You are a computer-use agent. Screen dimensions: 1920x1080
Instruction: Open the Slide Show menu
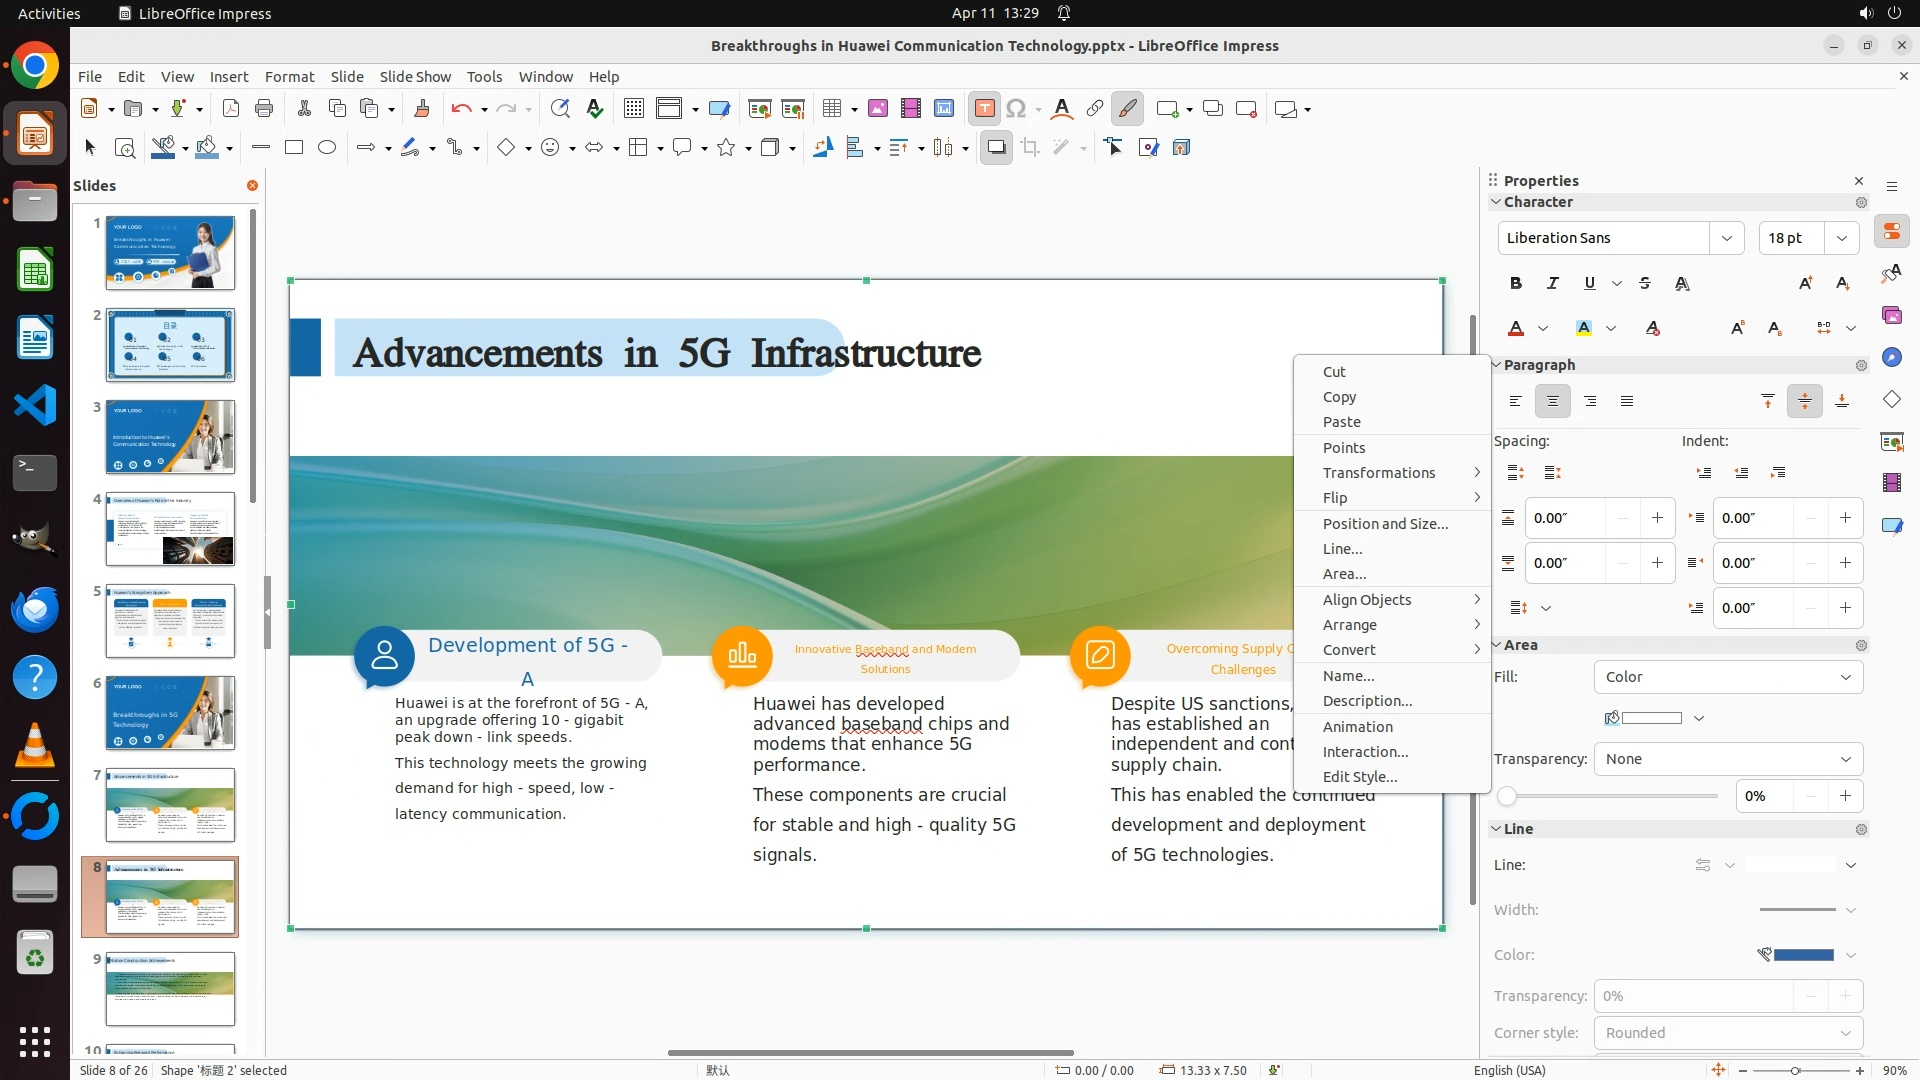(415, 77)
